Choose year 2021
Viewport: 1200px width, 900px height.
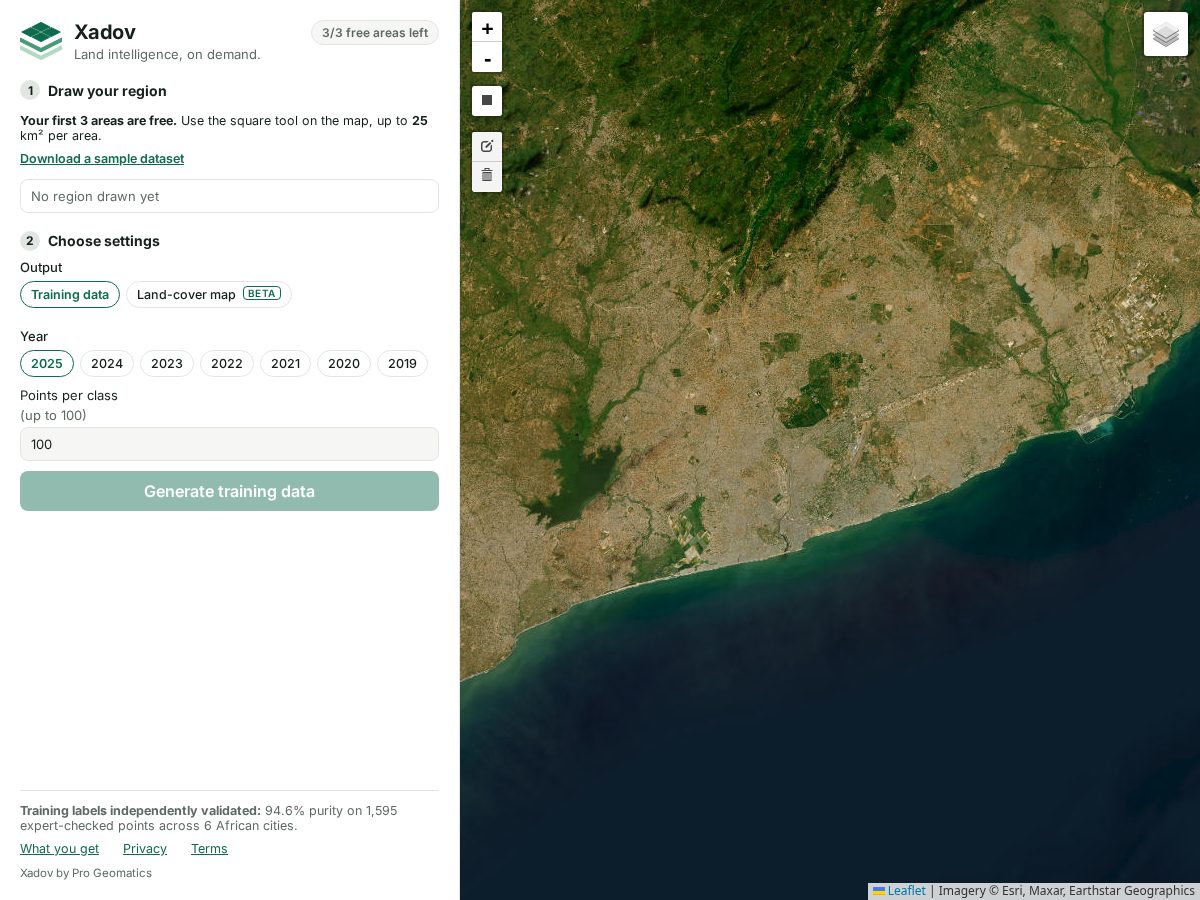click(286, 364)
